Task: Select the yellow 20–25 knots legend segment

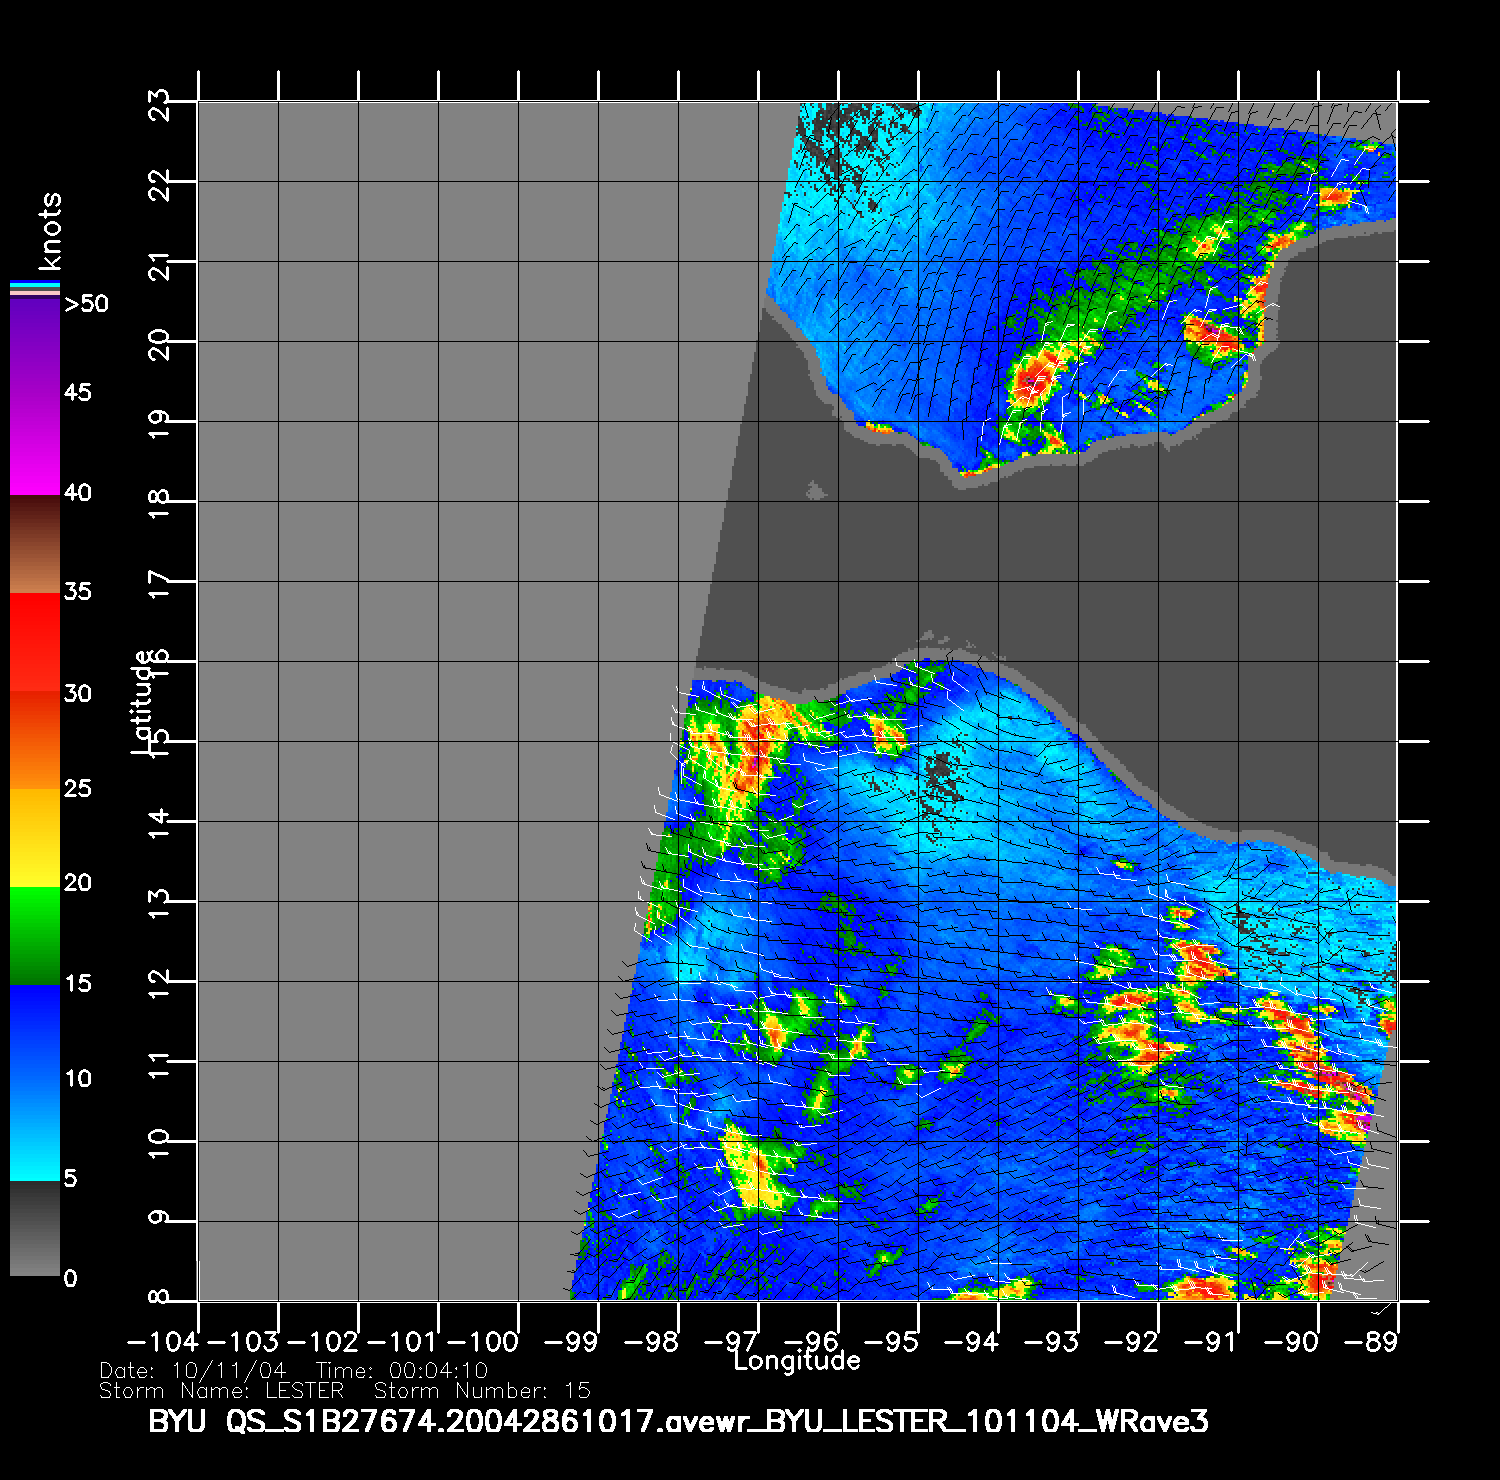Action: (35, 838)
